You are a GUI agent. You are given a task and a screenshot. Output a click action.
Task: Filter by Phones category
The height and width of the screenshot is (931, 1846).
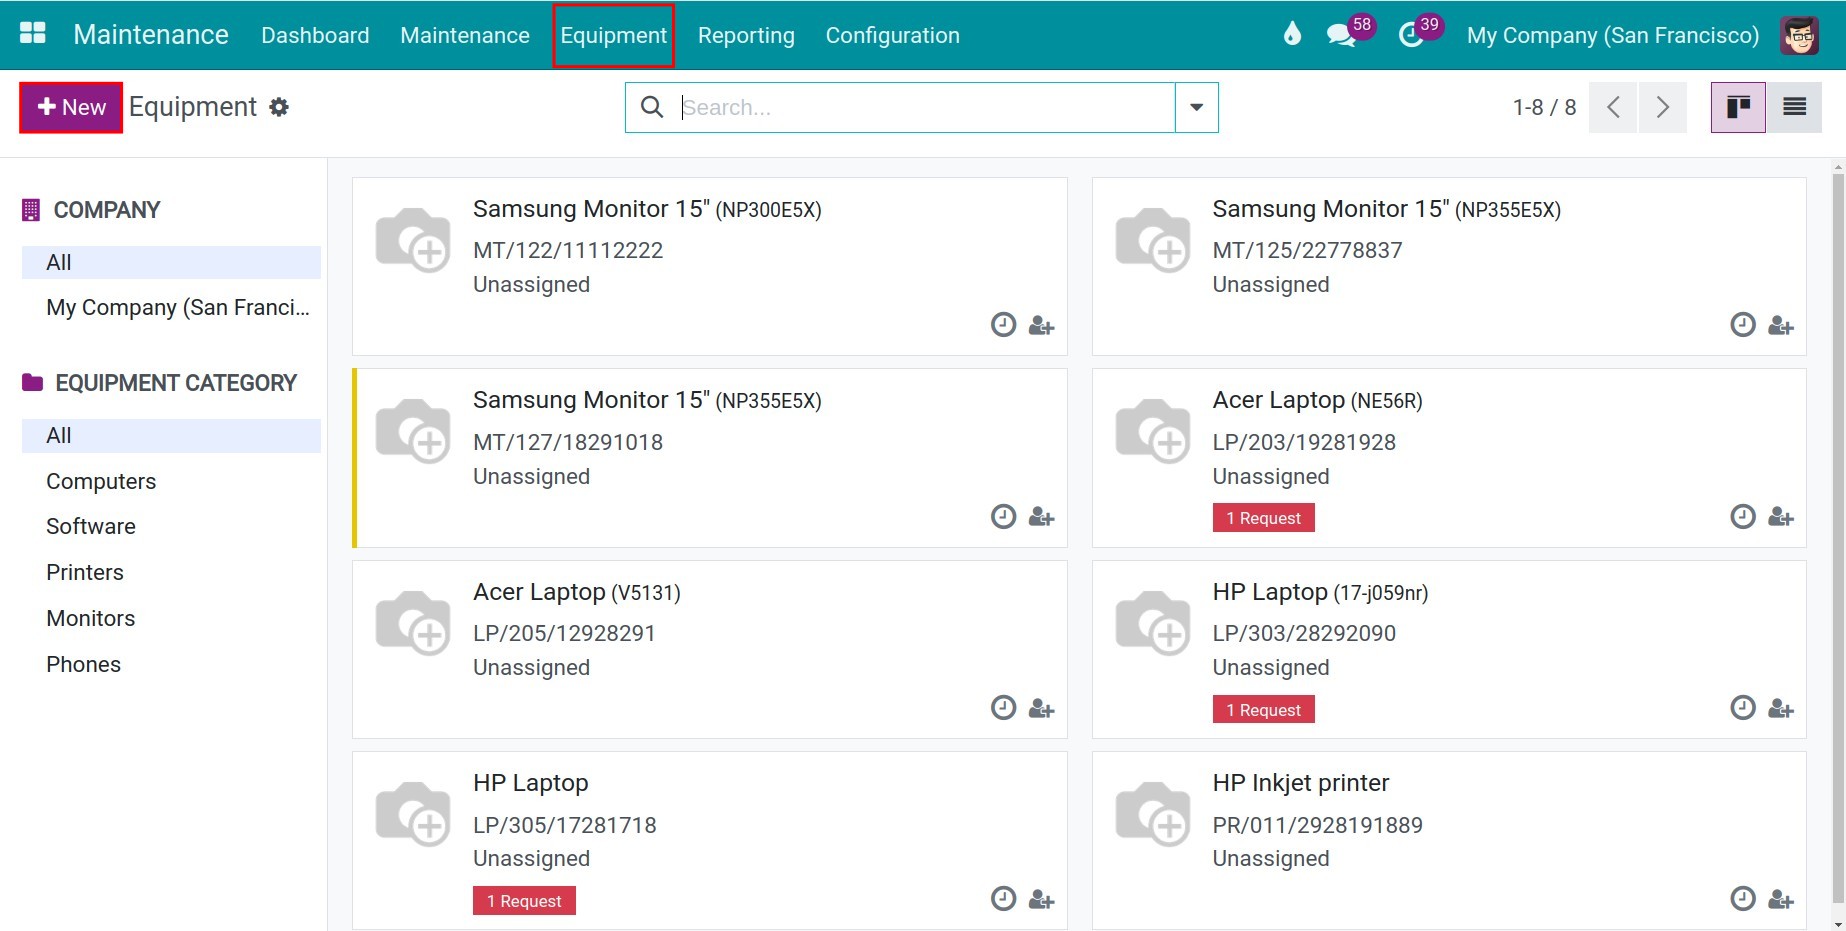(x=171, y=664)
